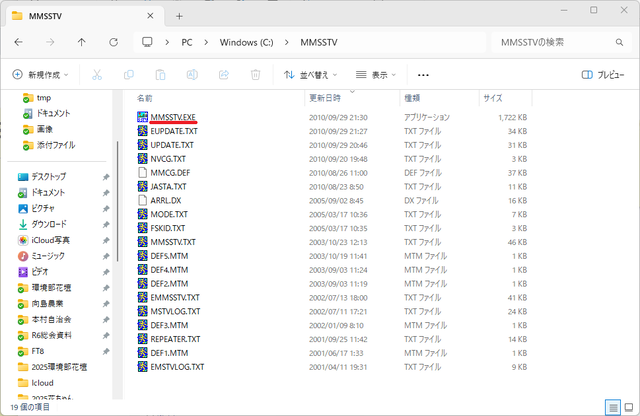Screen dimensions: 640x416
Task: Open Desktop (デスクトップ) in sidebar
Action: tap(49, 177)
